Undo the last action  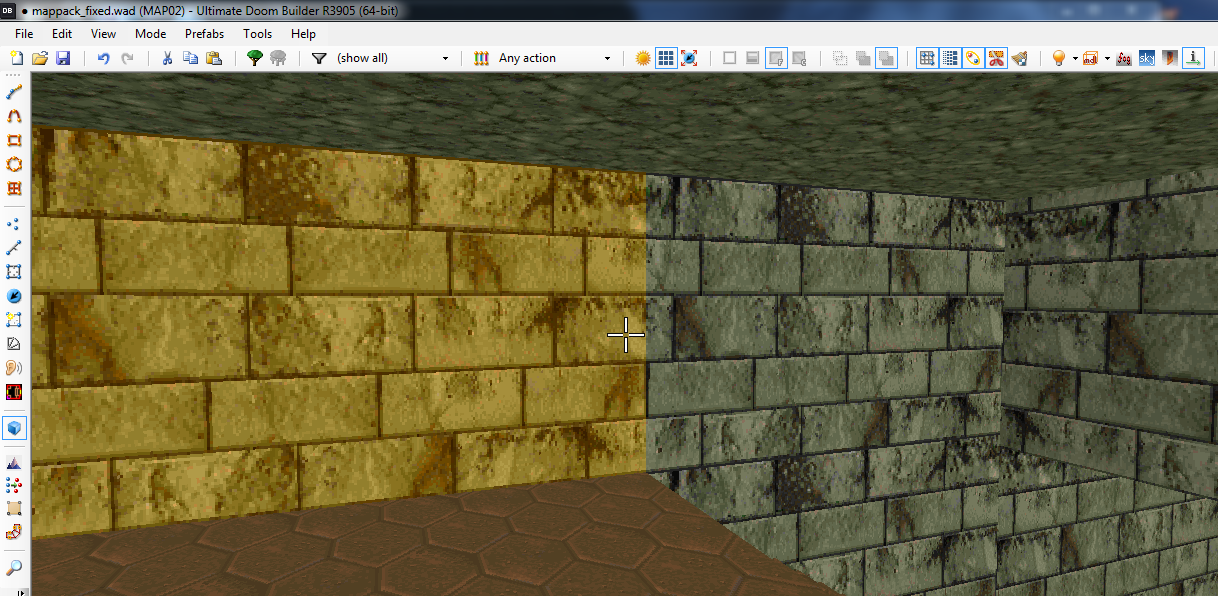[103, 58]
